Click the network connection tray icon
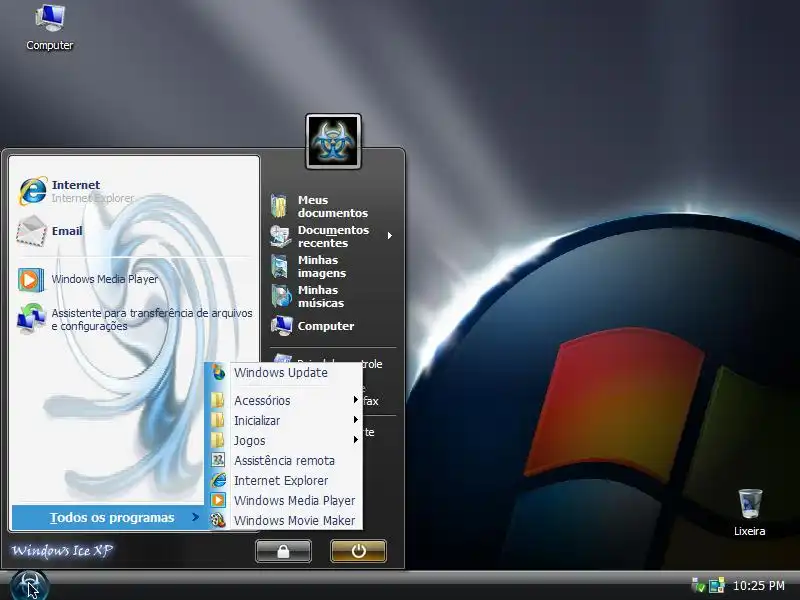800x600 pixels. coord(717,585)
